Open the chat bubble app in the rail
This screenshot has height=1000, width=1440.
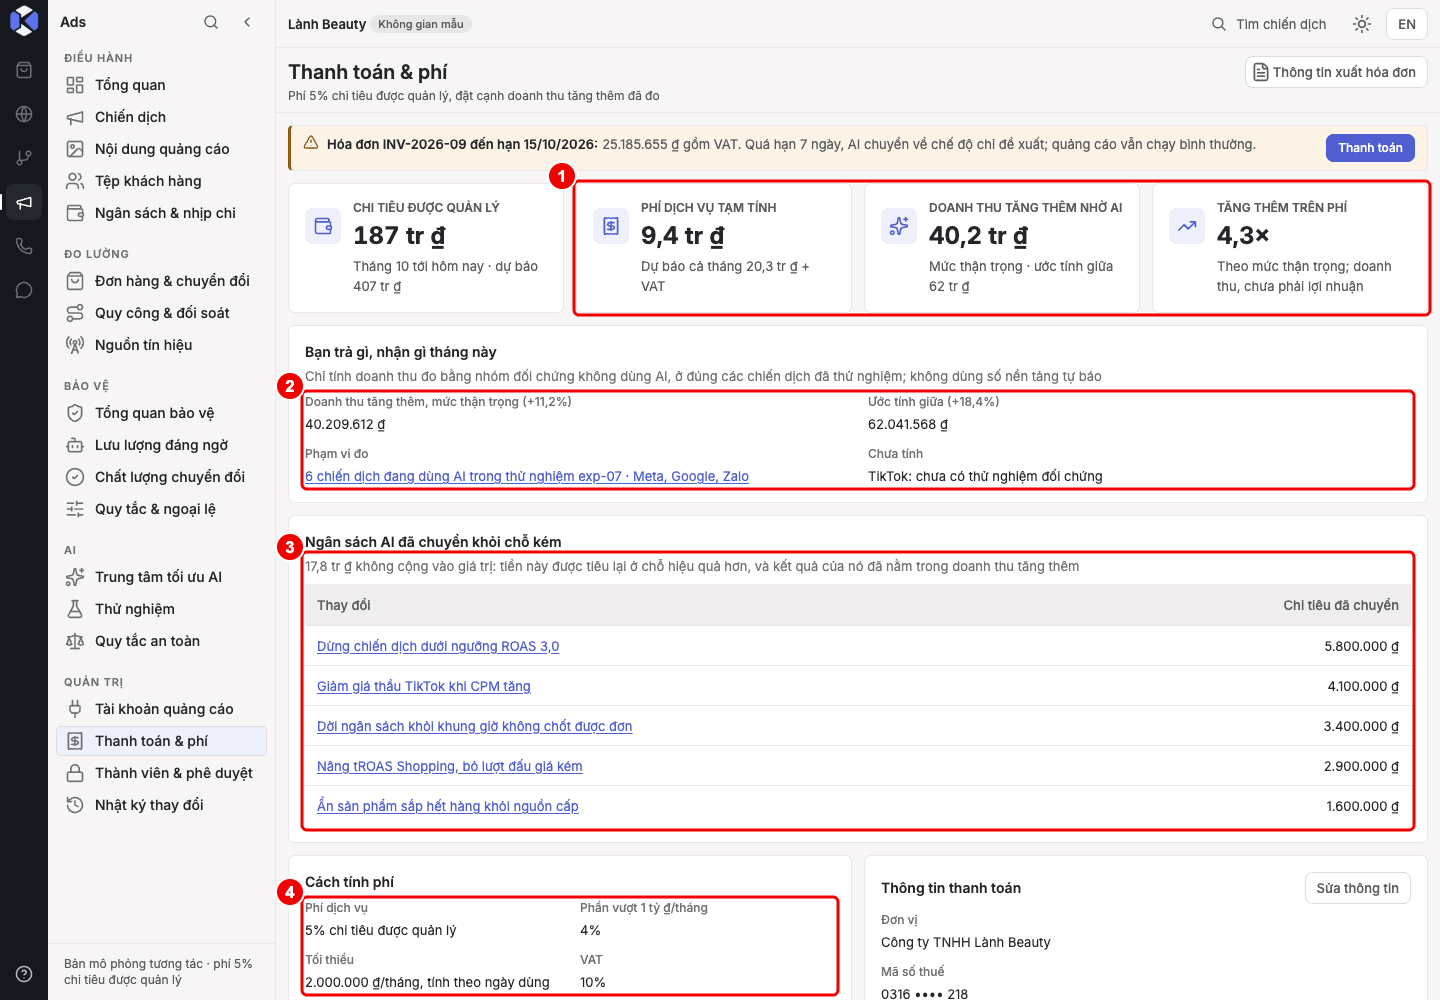click(x=24, y=290)
